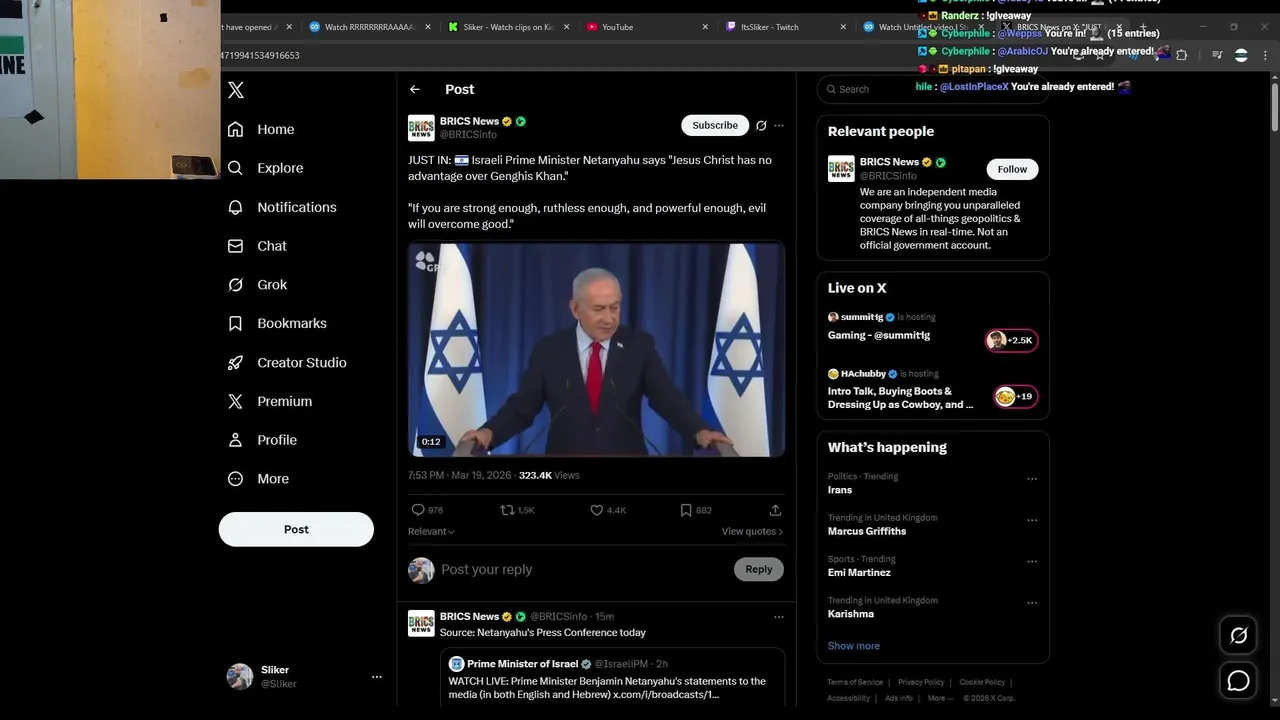Click the floating Grok button

1238,636
